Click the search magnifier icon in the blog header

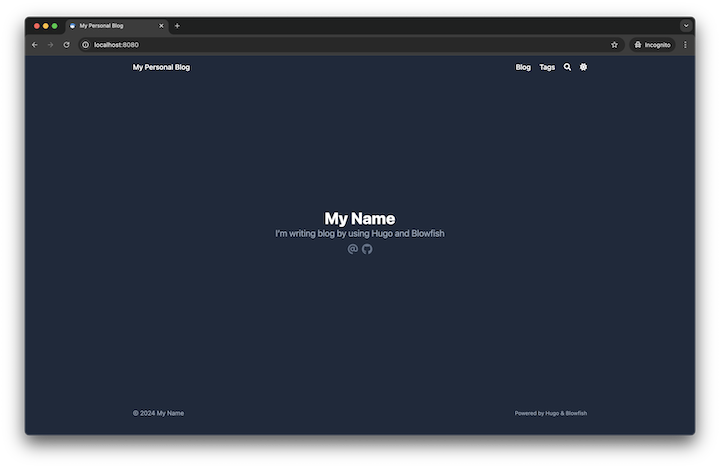click(568, 67)
